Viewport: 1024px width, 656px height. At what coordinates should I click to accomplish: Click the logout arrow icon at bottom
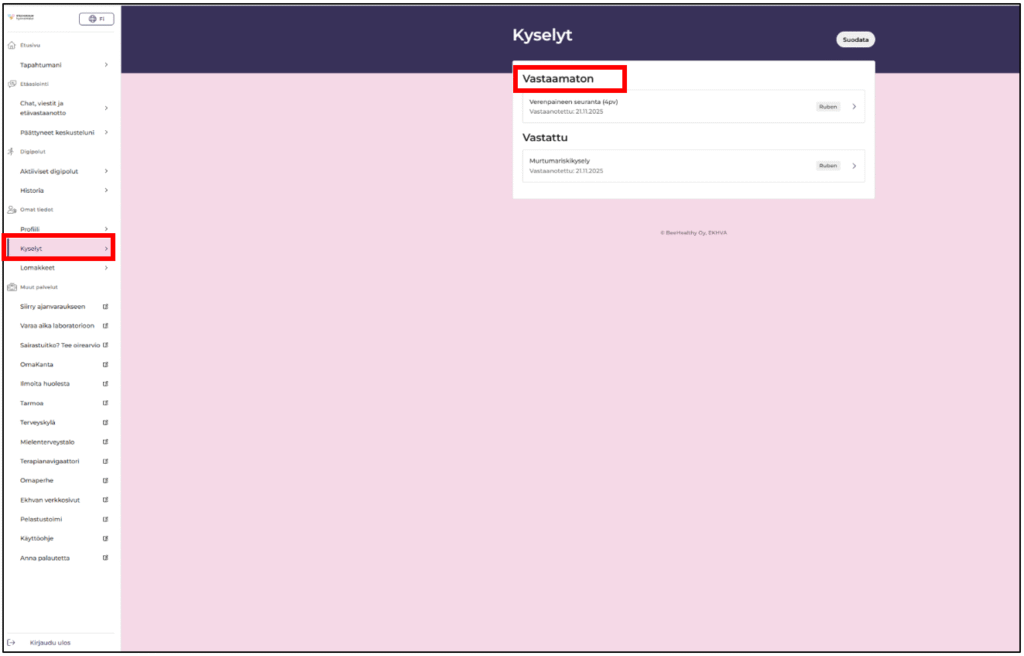(x=12, y=642)
